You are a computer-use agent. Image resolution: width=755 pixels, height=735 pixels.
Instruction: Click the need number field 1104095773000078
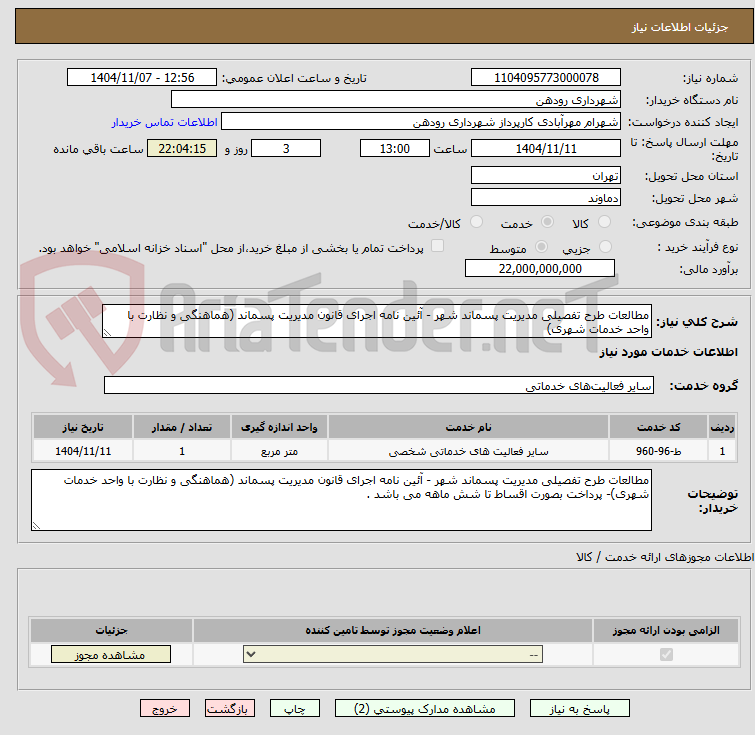[546, 78]
